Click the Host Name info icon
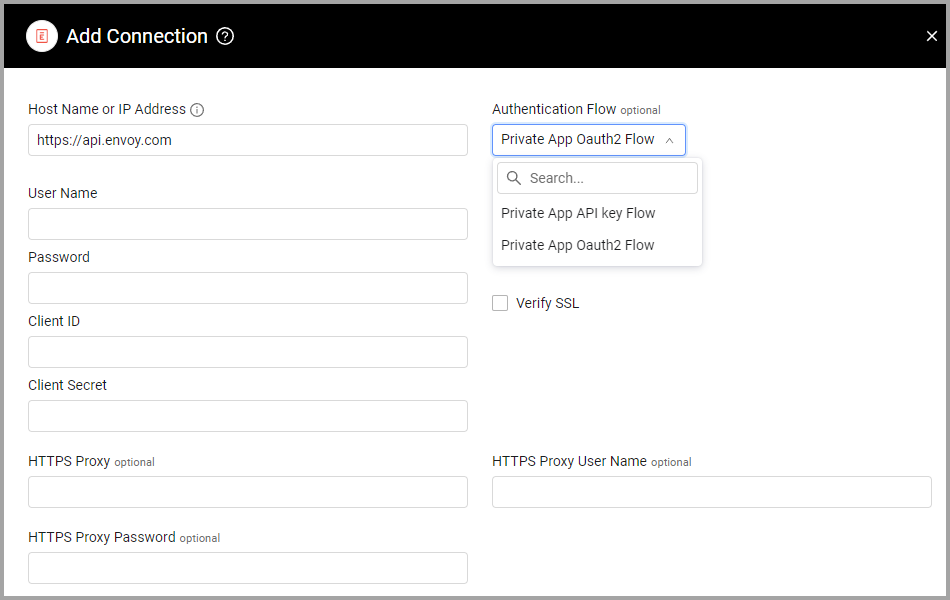This screenshot has width=950, height=600. tap(197, 110)
